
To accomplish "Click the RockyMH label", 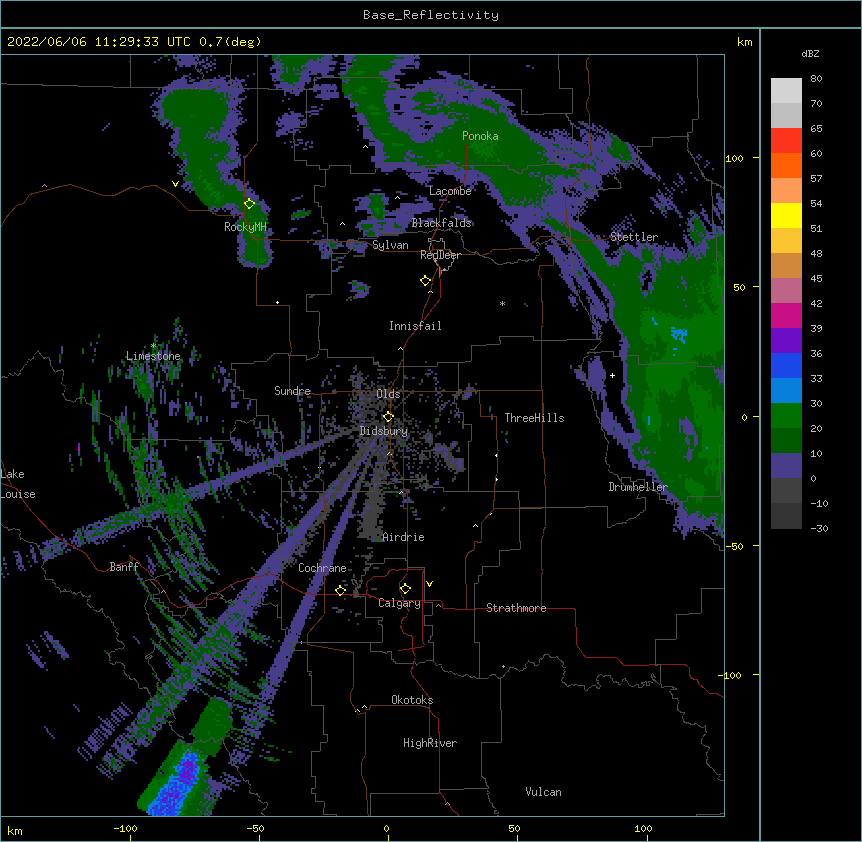I will click(245, 227).
